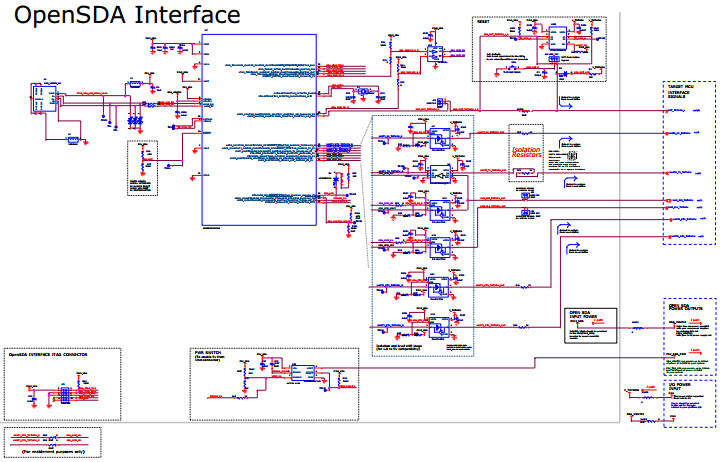Click the "OPEN SDA POWER OUTPUTS" heading
This screenshot has height=462, width=721.
688,309
